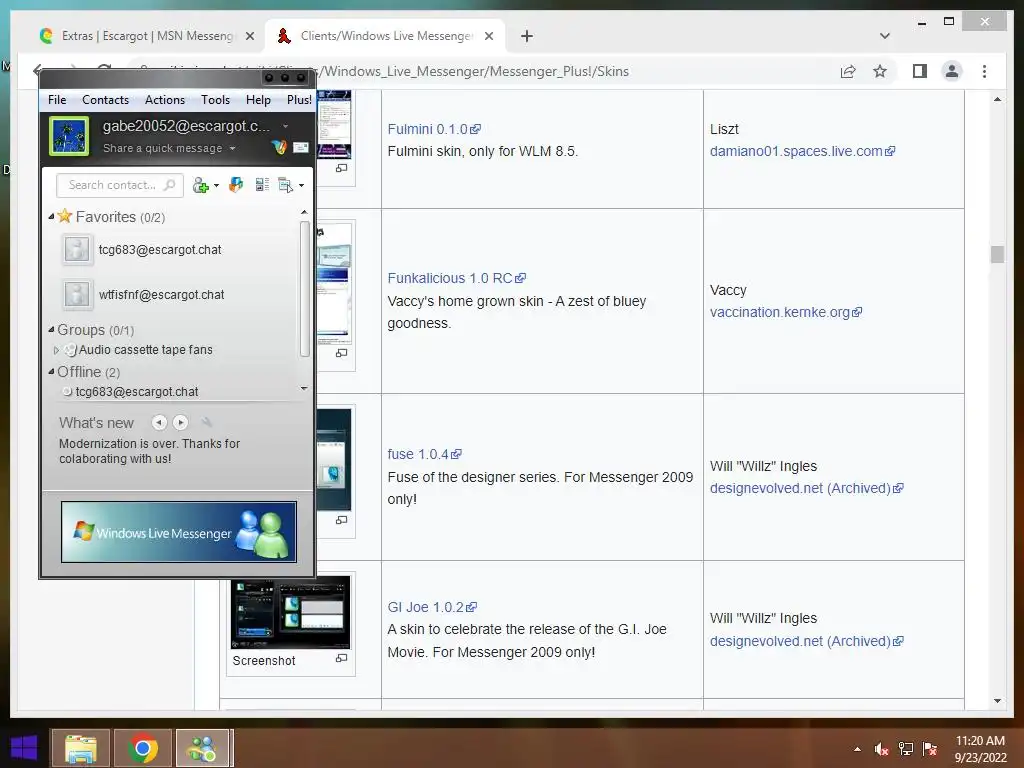This screenshot has height=768, width=1024.
Task: Click the contact list scroll down arrow
Action: (x=304, y=389)
